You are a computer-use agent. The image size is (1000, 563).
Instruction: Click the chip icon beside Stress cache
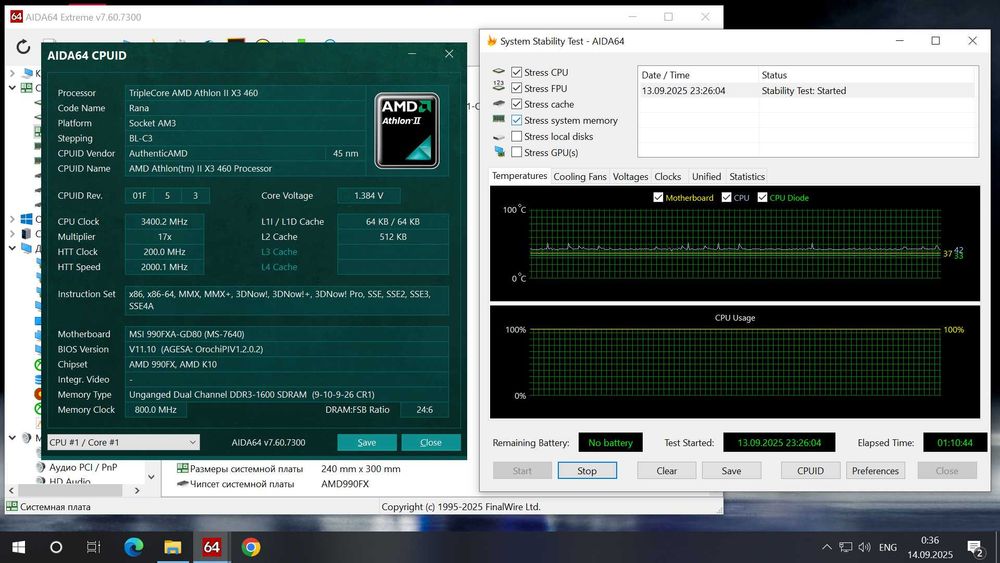[x=499, y=103]
